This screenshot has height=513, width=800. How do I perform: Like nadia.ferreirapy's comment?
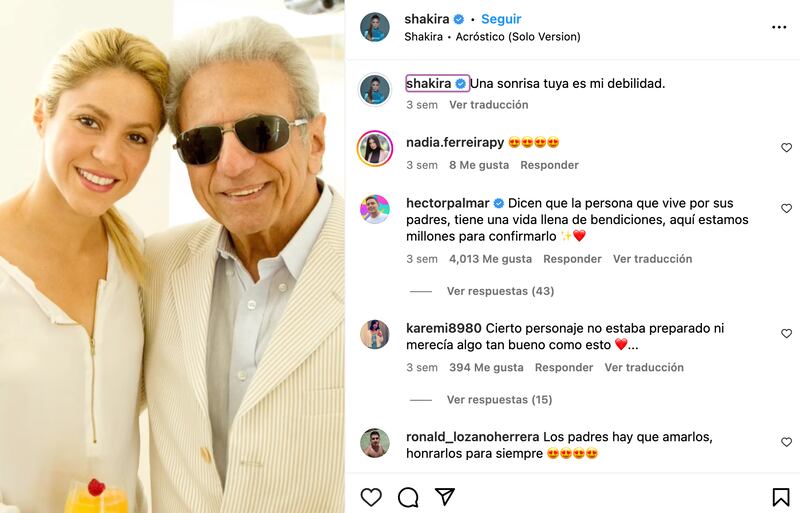coord(786,148)
